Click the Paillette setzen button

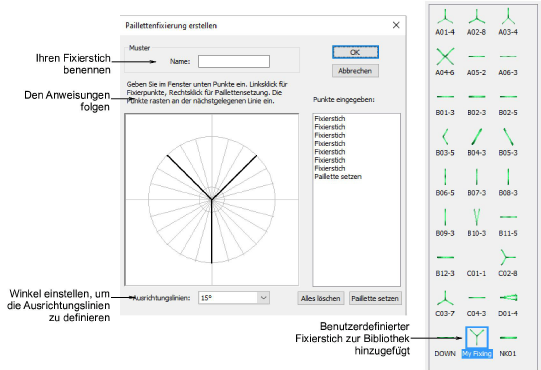click(375, 298)
